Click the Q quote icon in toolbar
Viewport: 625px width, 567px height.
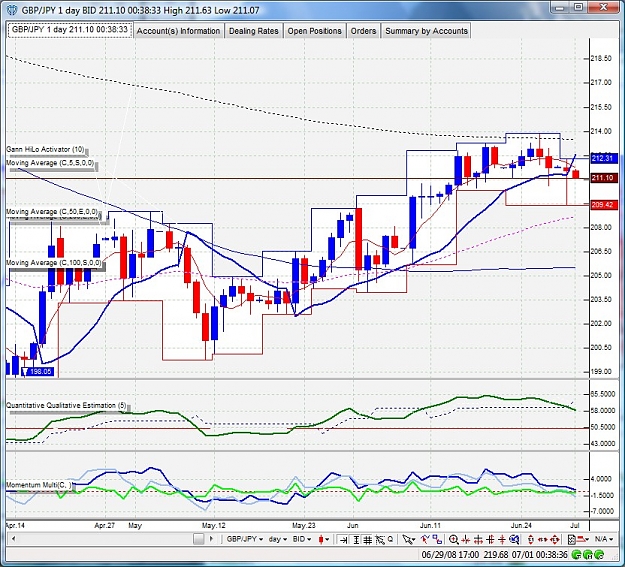[391, 539]
